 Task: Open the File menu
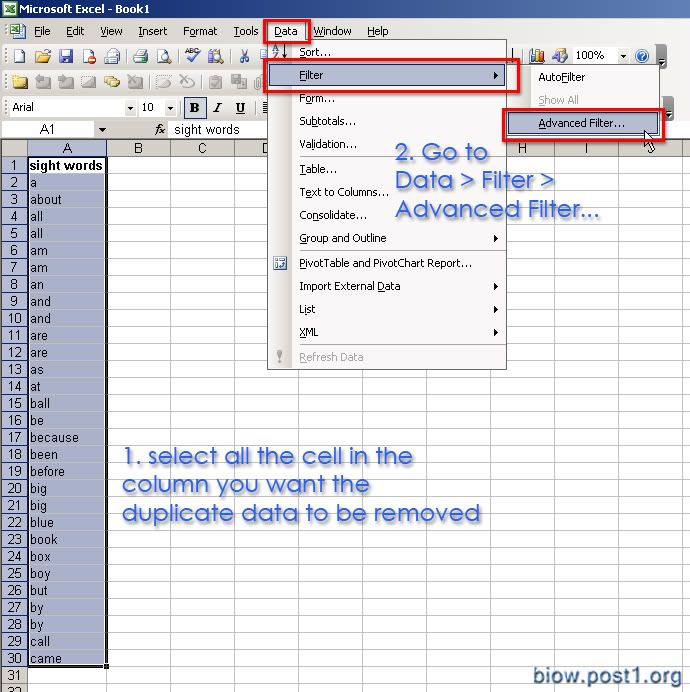[42, 31]
